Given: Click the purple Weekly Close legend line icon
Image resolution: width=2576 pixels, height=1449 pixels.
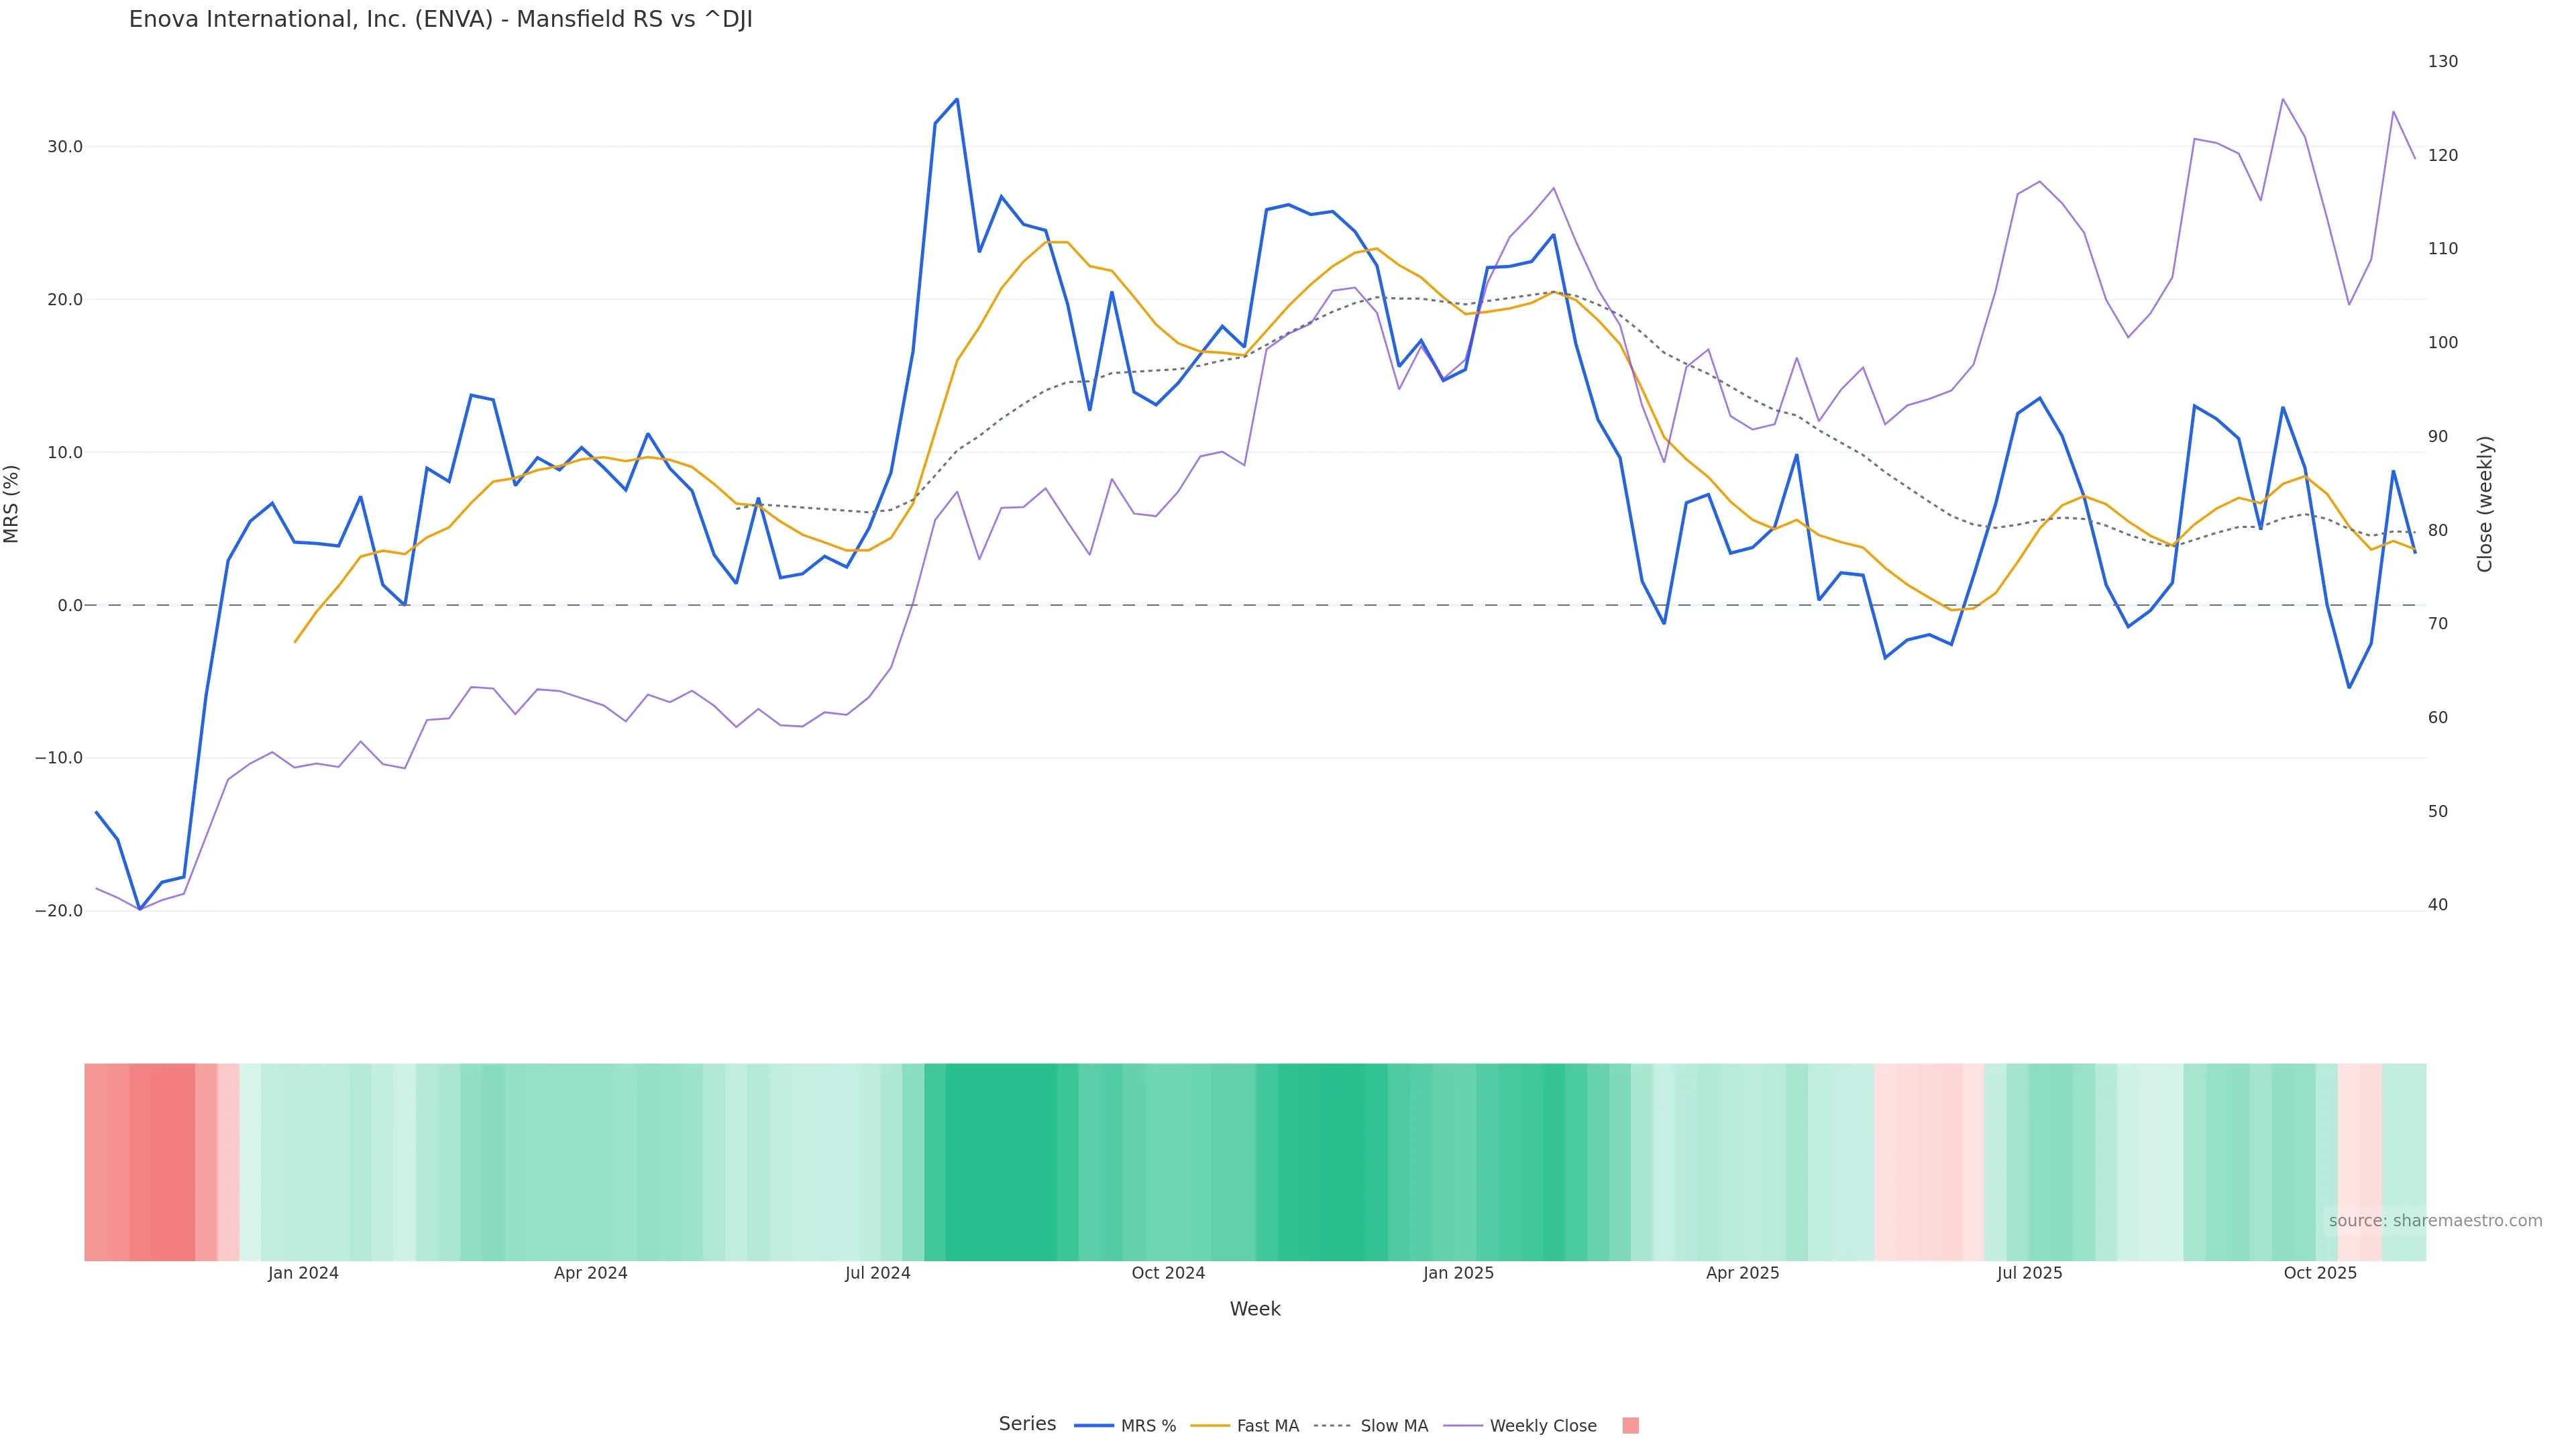Looking at the screenshot, I should 1463,1426.
